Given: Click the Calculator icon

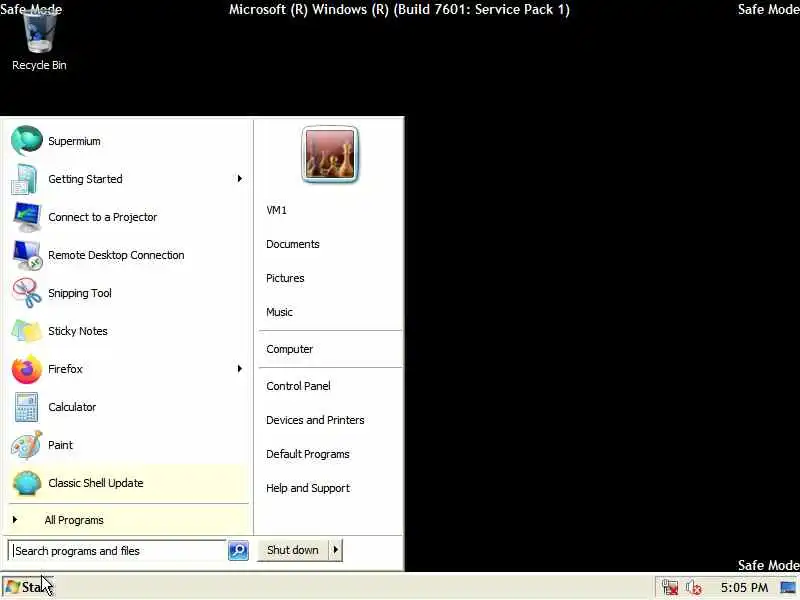Looking at the screenshot, I should point(27,407).
